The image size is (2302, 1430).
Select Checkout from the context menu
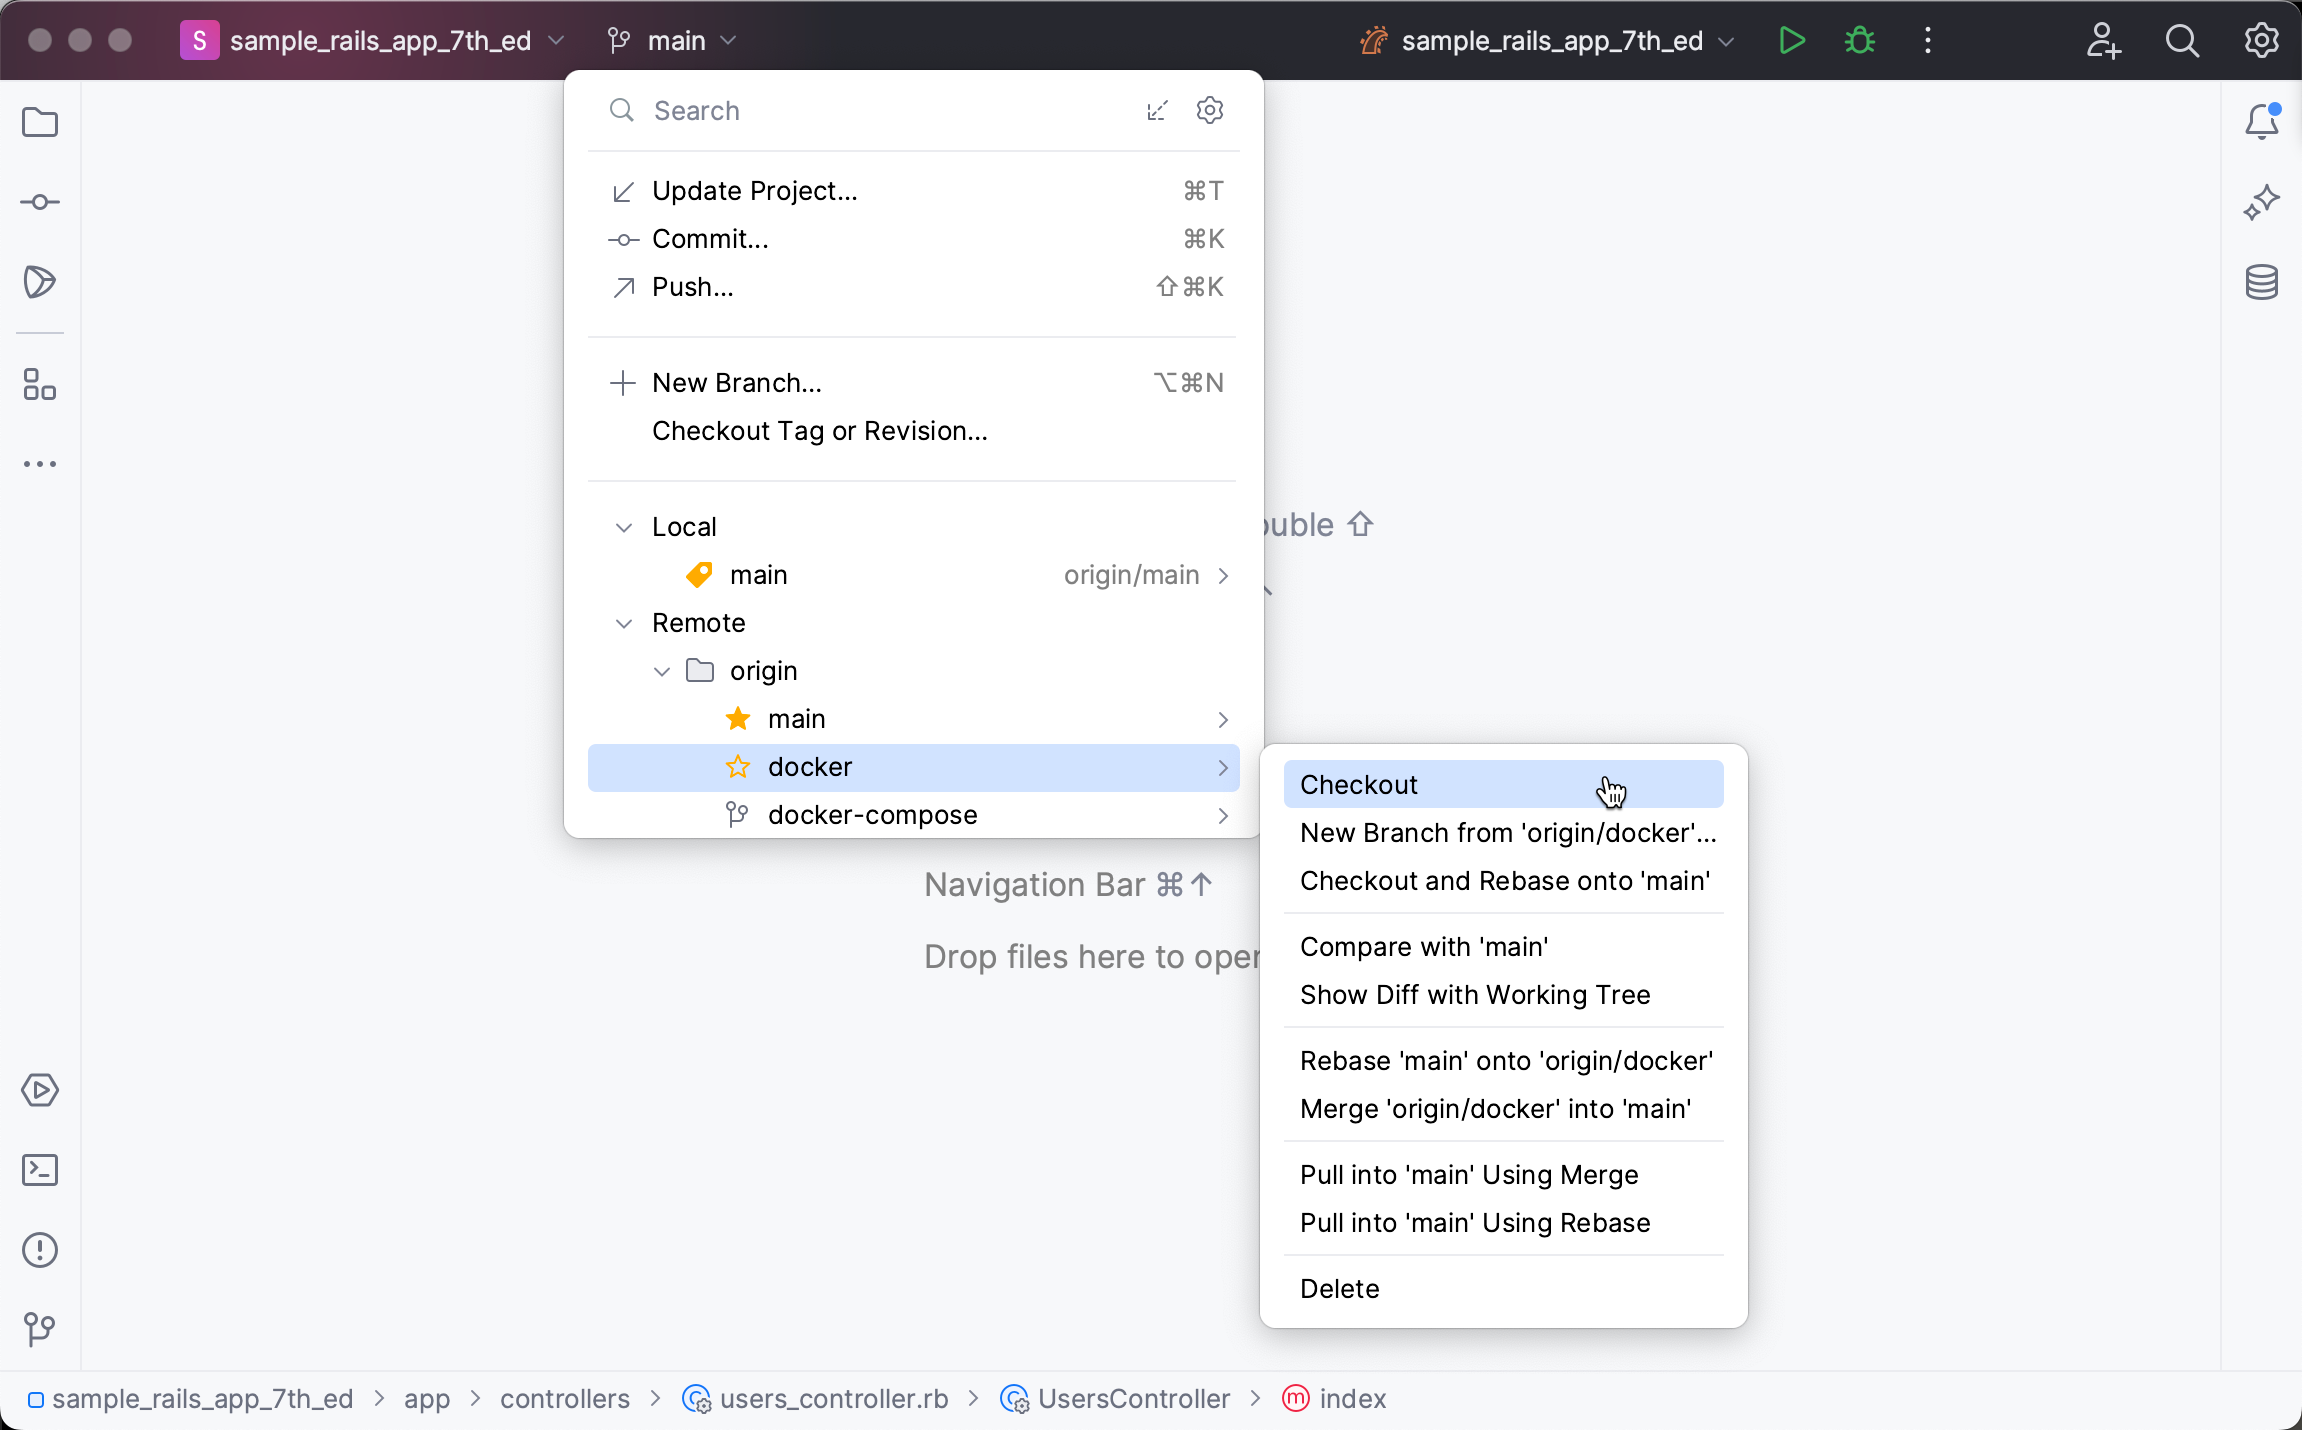click(x=1359, y=784)
